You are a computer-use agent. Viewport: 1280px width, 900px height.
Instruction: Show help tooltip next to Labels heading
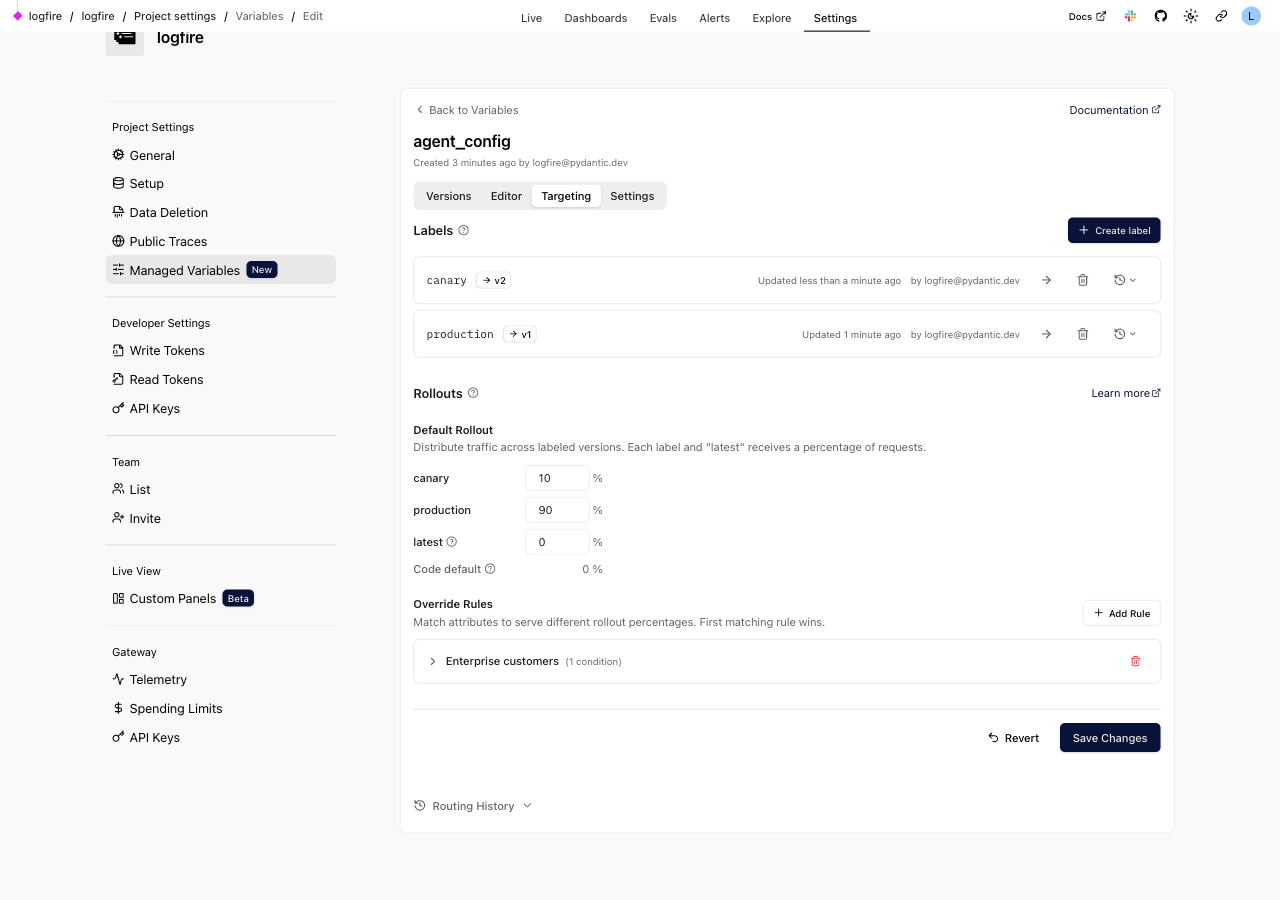click(x=463, y=230)
